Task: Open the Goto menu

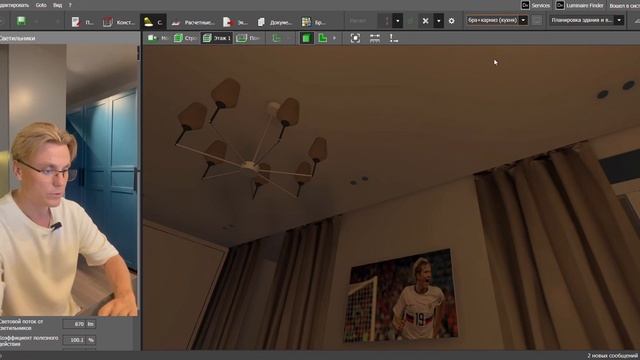Action: click(x=41, y=5)
